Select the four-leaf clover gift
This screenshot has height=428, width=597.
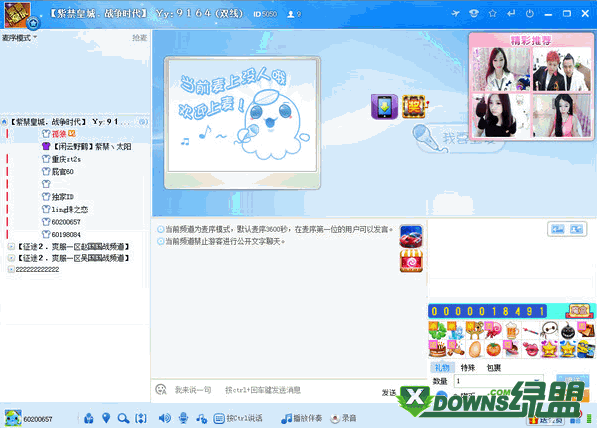click(x=437, y=331)
